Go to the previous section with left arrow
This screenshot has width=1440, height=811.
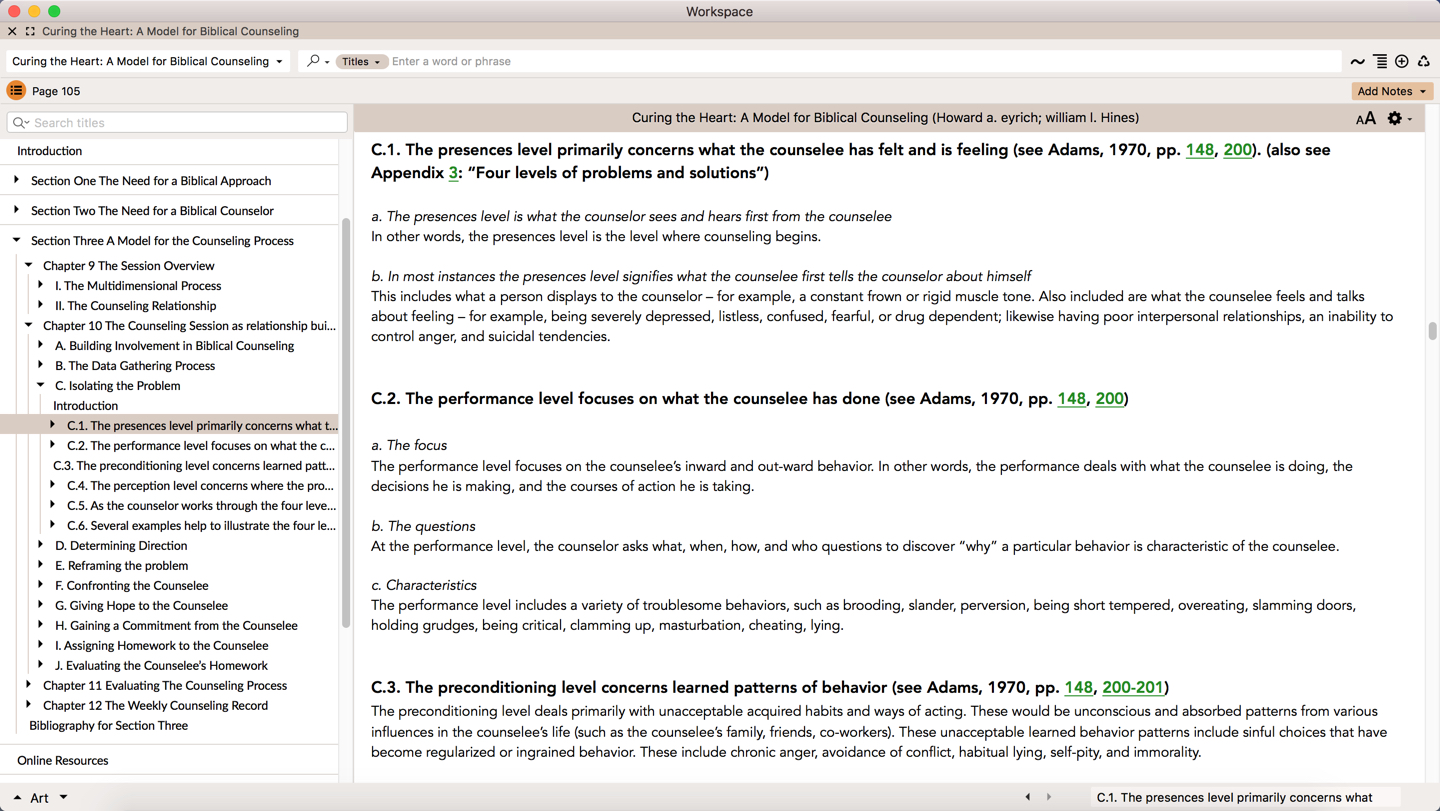(1028, 797)
